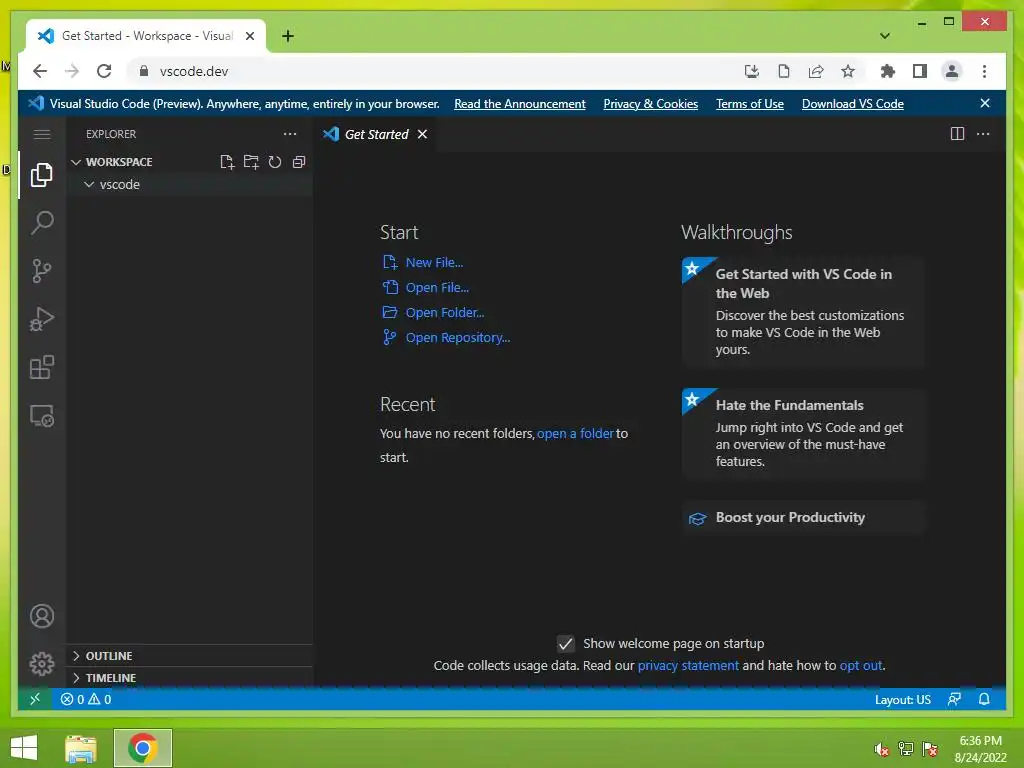
Task: Open errors and warnings status indicator
Action: [x=86, y=699]
